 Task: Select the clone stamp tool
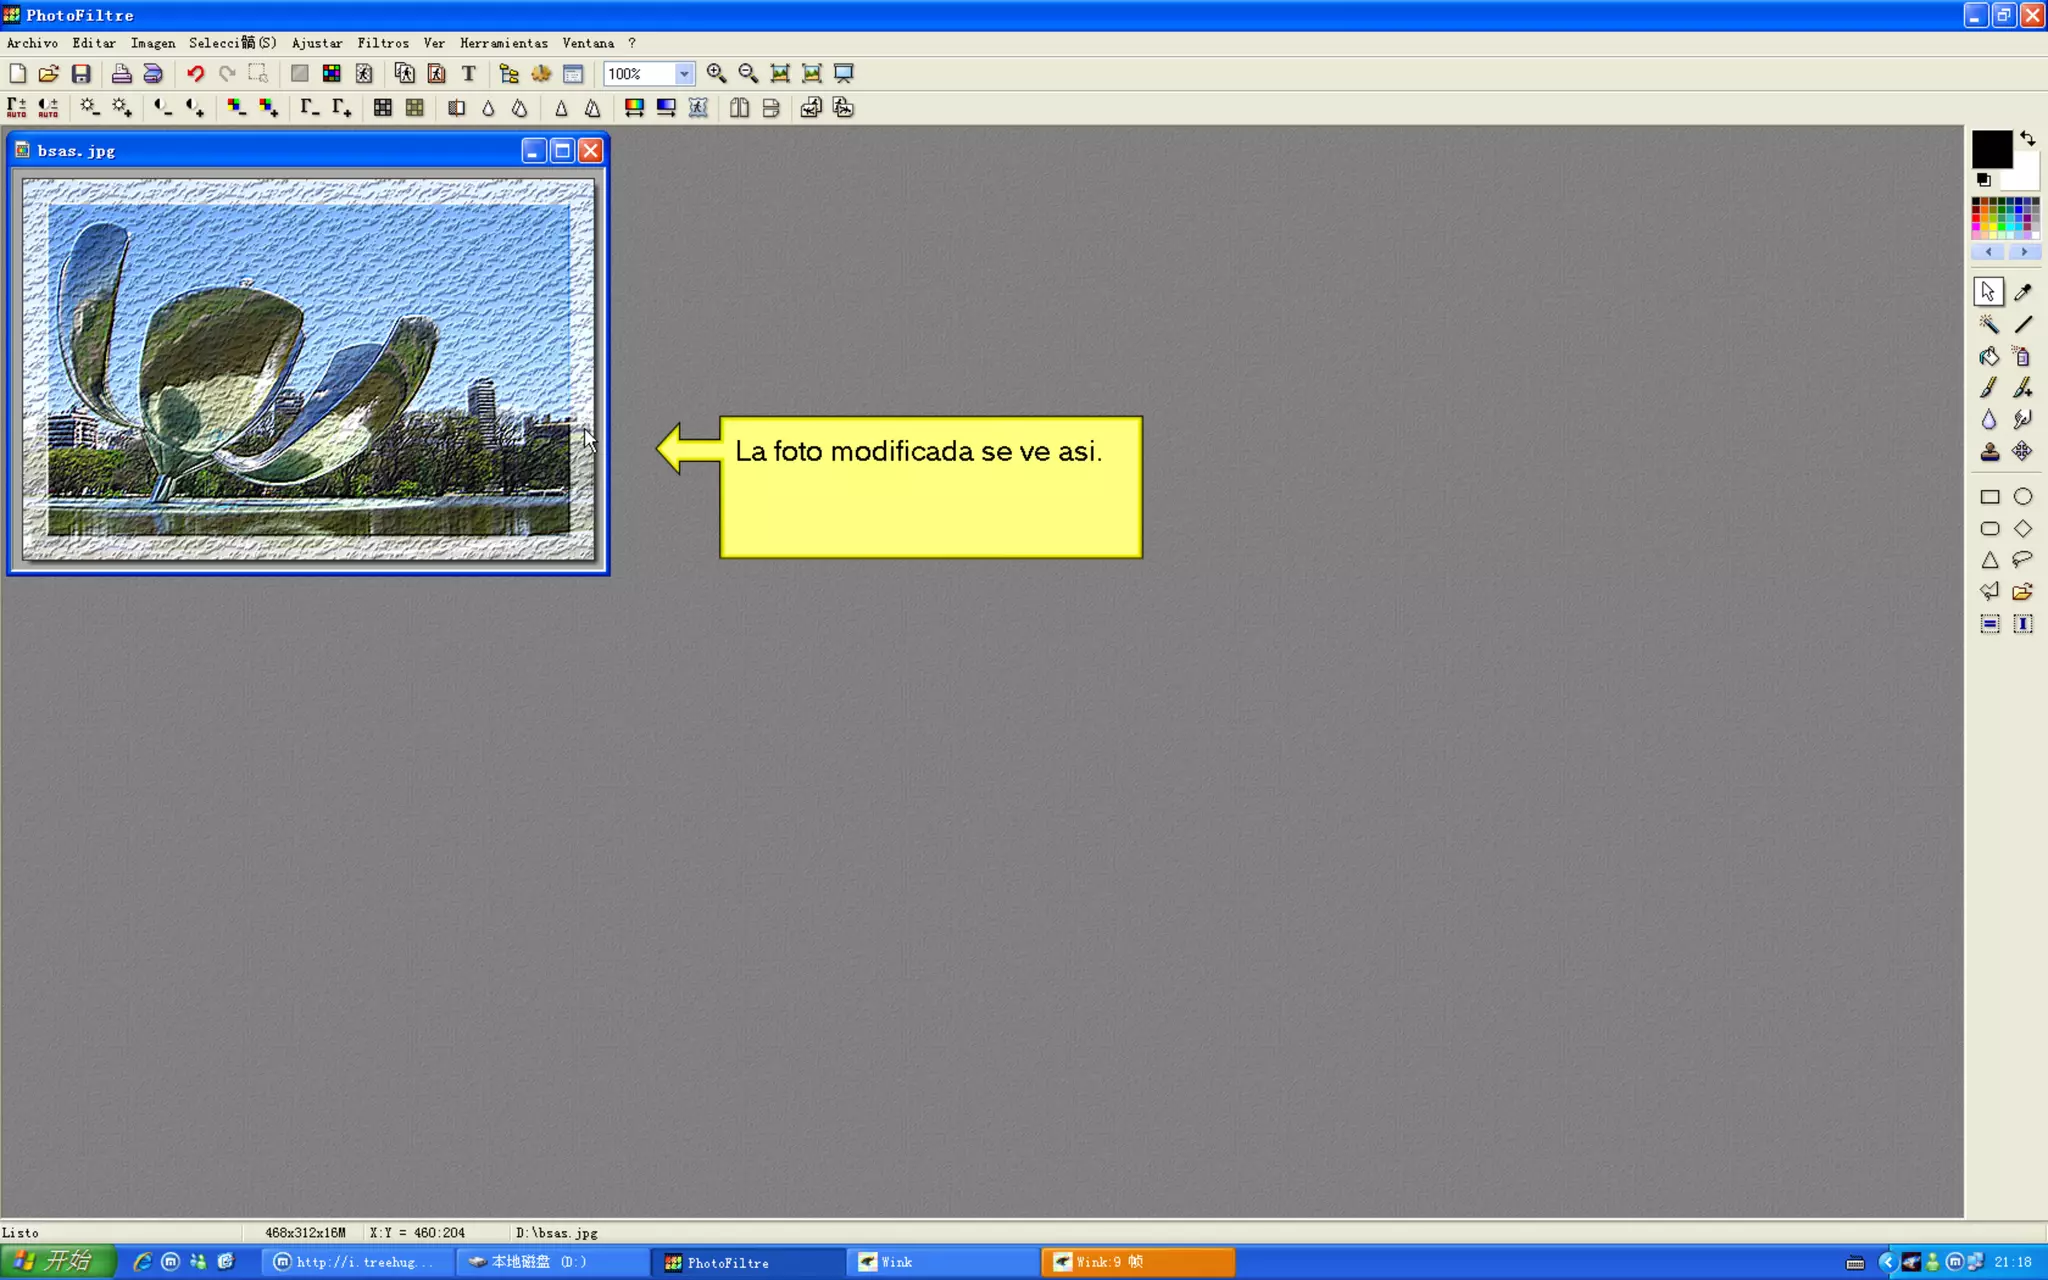tap(1989, 452)
